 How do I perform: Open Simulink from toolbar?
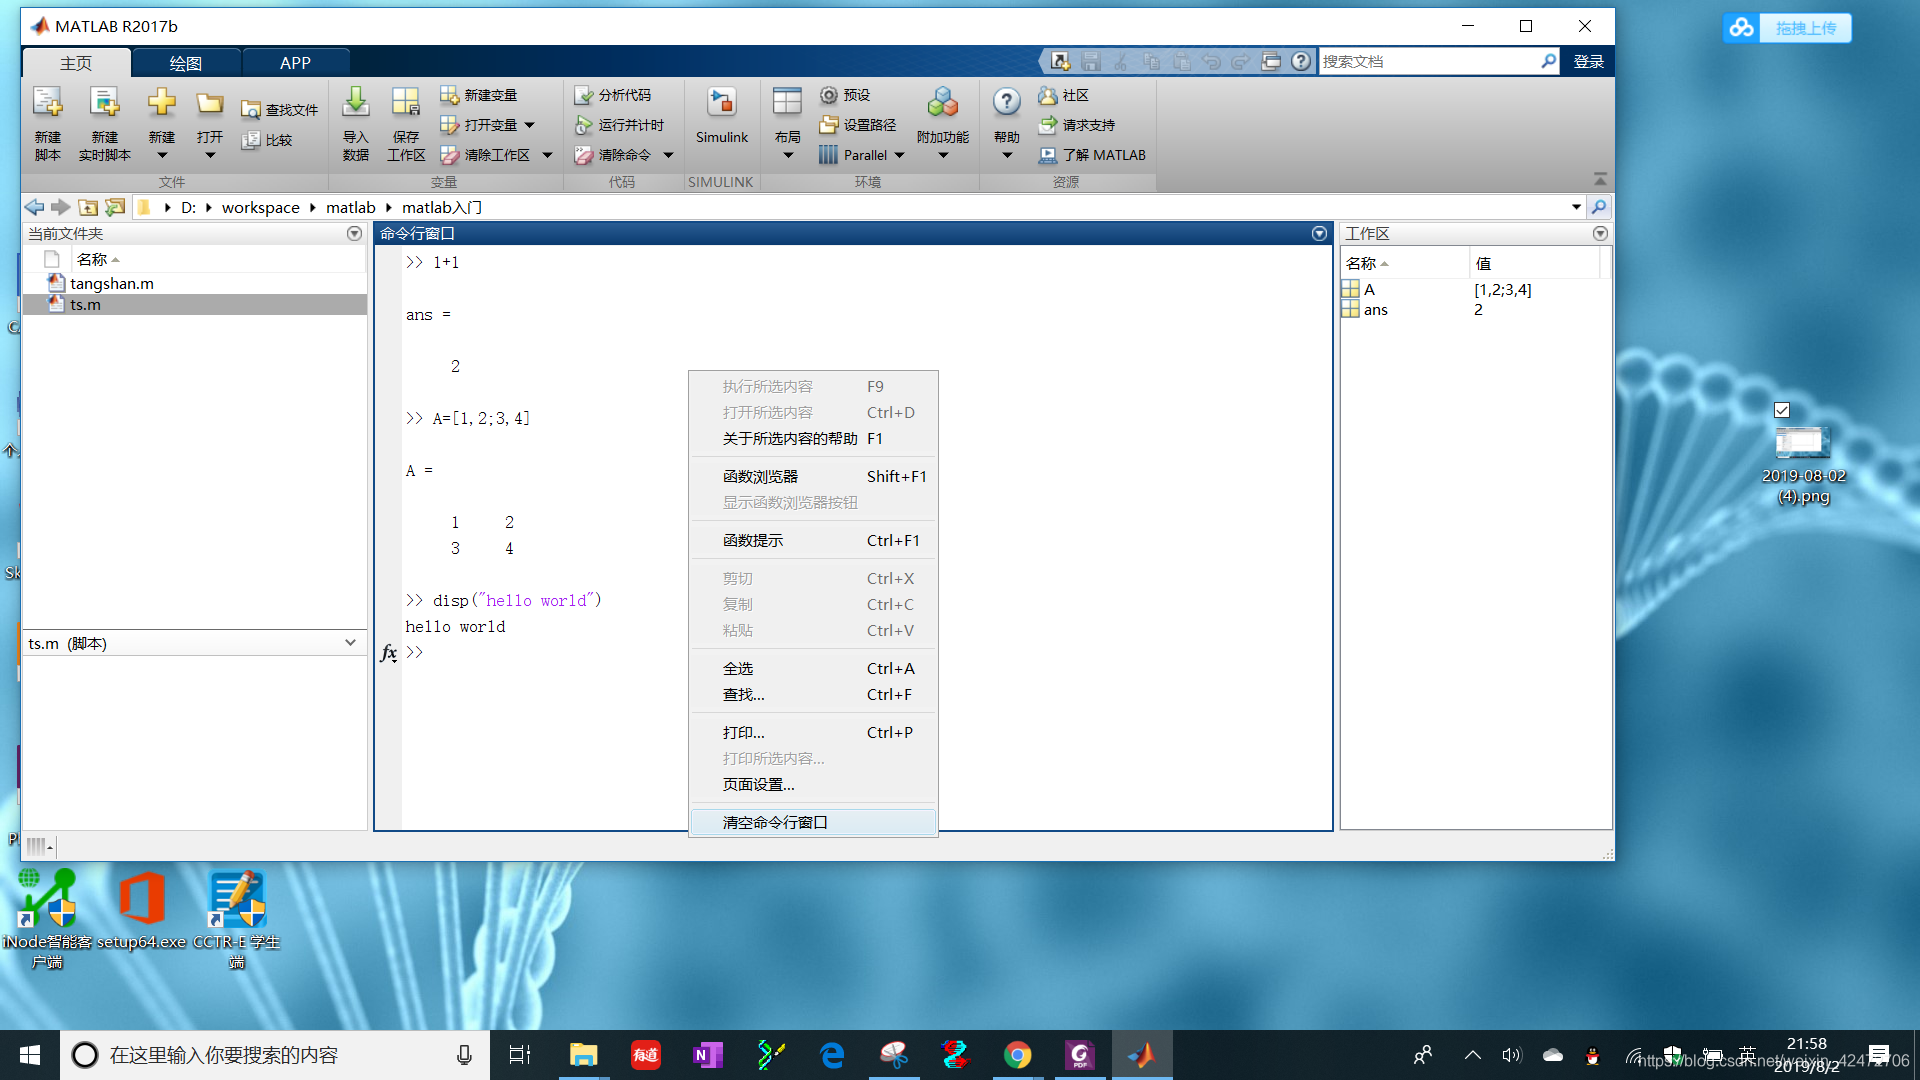[x=721, y=117]
